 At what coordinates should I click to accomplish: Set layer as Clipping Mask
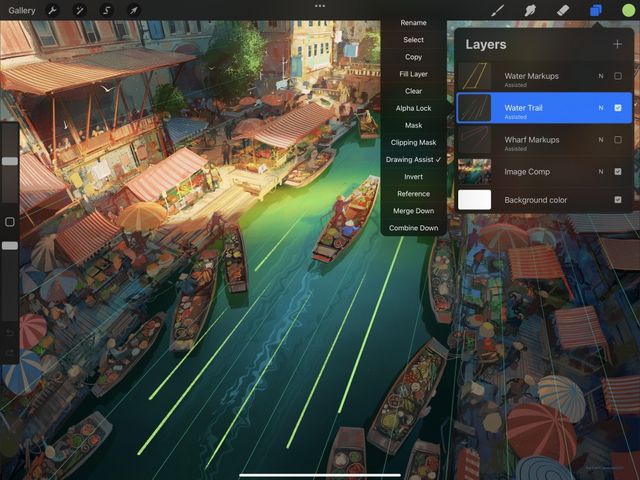tap(413, 142)
